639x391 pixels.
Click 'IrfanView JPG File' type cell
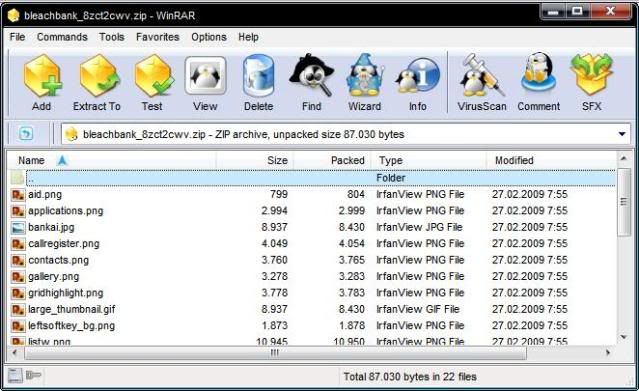[419, 228]
